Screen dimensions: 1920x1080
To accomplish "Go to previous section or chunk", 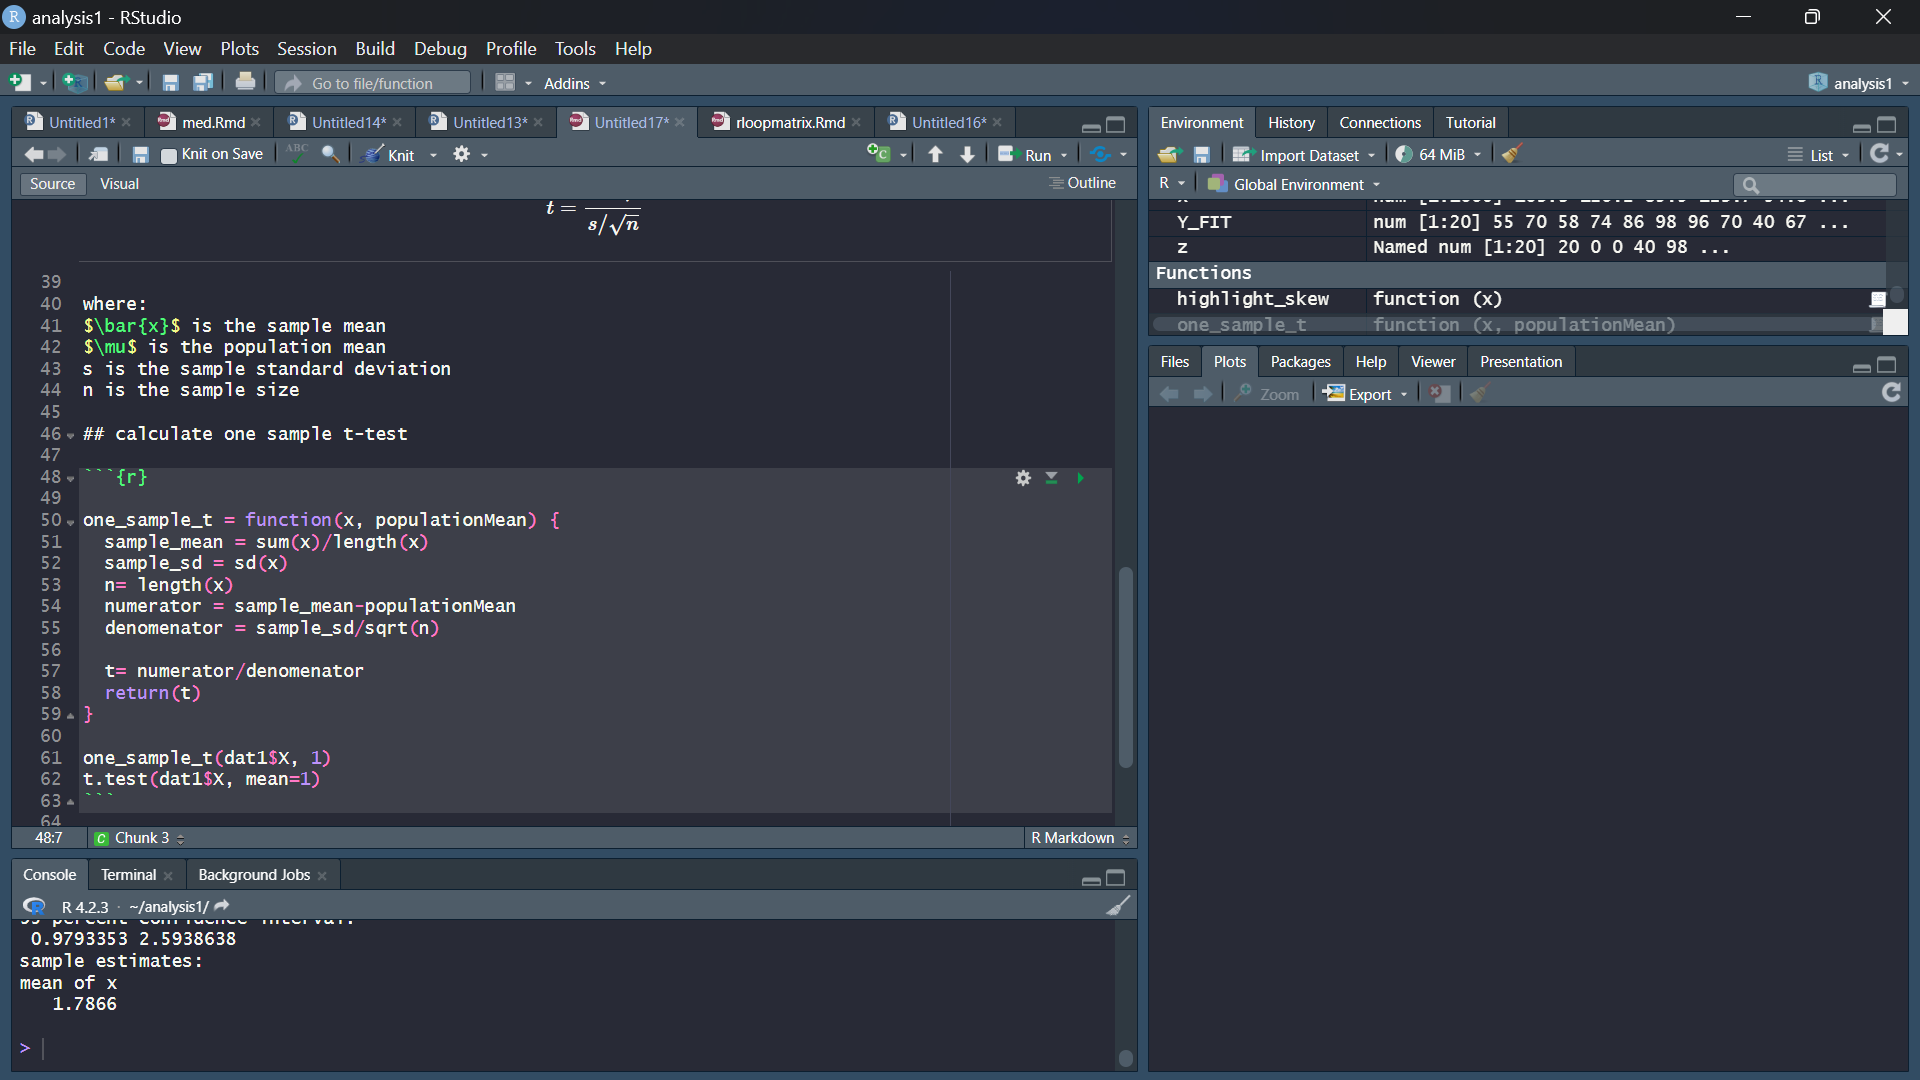I will click(935, 154).
